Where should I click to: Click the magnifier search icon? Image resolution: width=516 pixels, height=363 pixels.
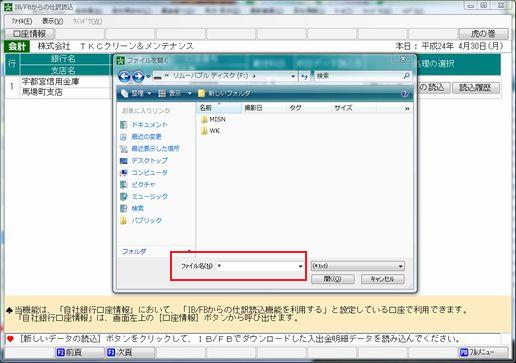pyautogui.click(x=407, y=76)
